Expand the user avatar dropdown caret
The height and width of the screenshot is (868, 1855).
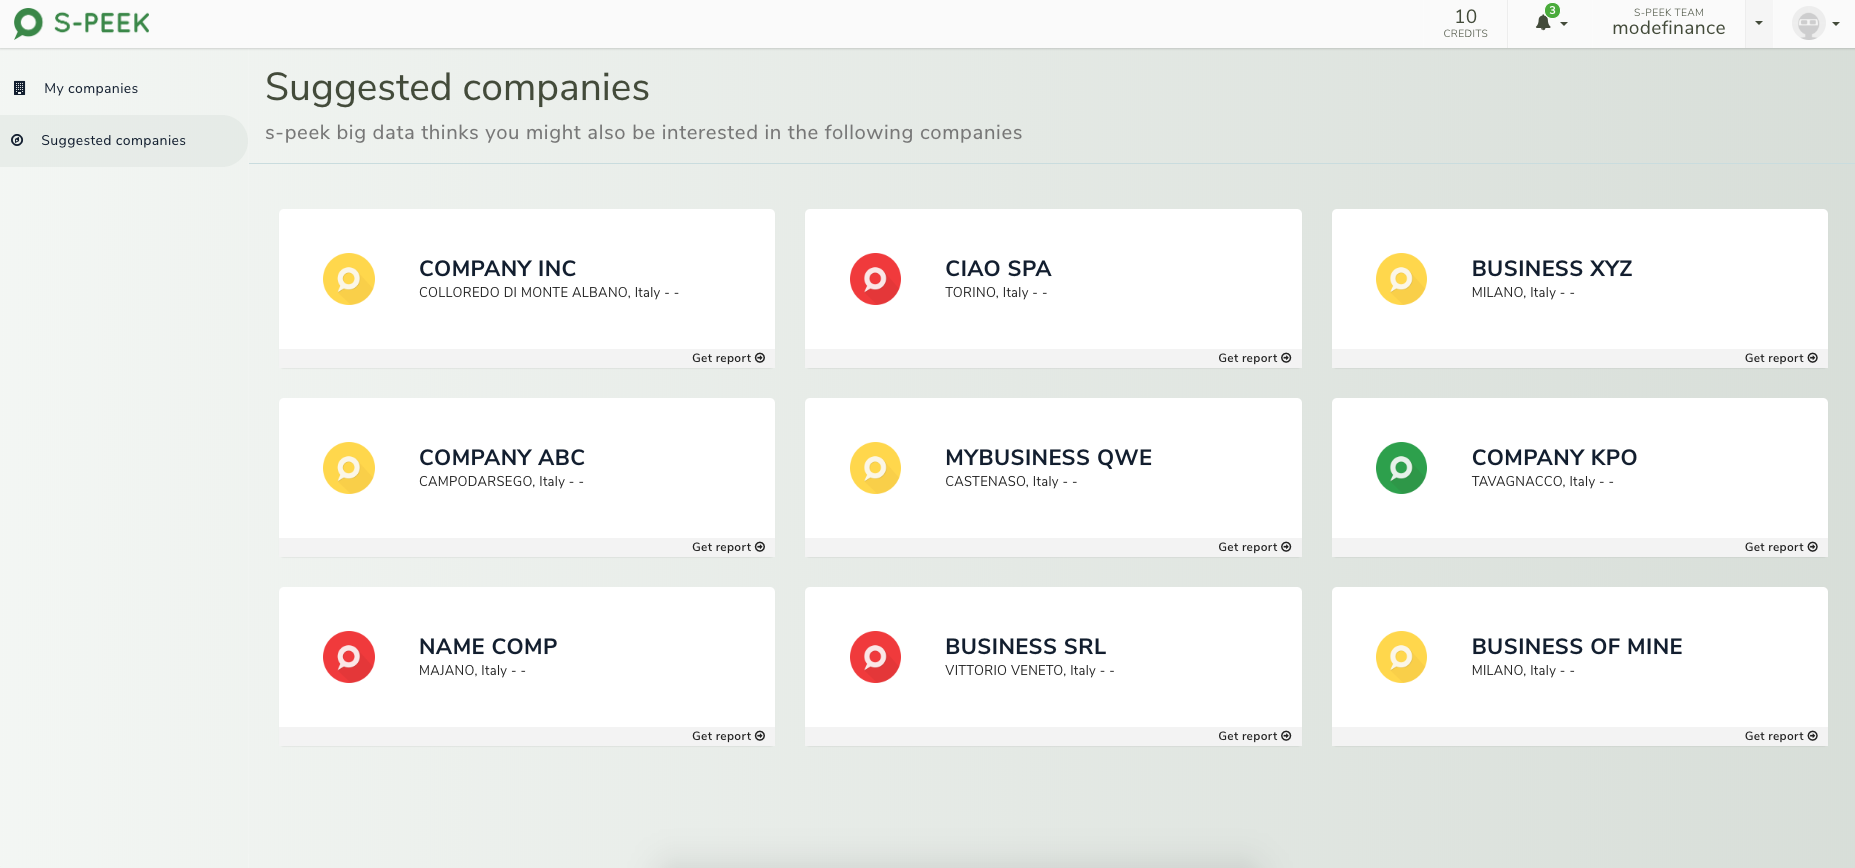[1836, 24]
